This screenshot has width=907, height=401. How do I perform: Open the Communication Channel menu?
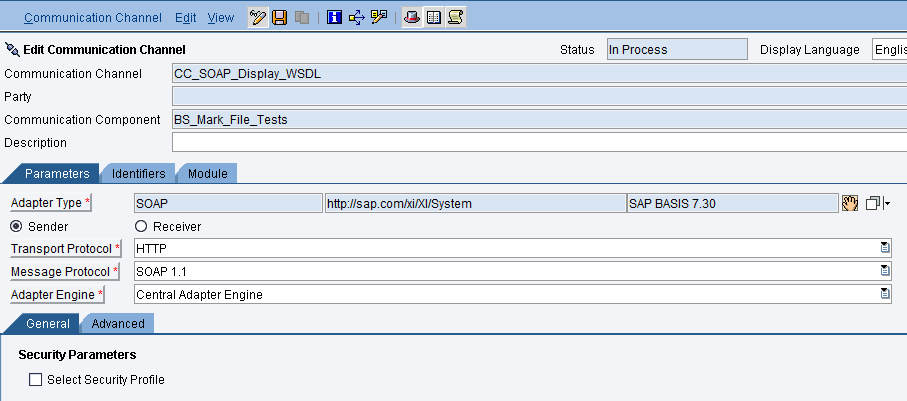point(93,18)
